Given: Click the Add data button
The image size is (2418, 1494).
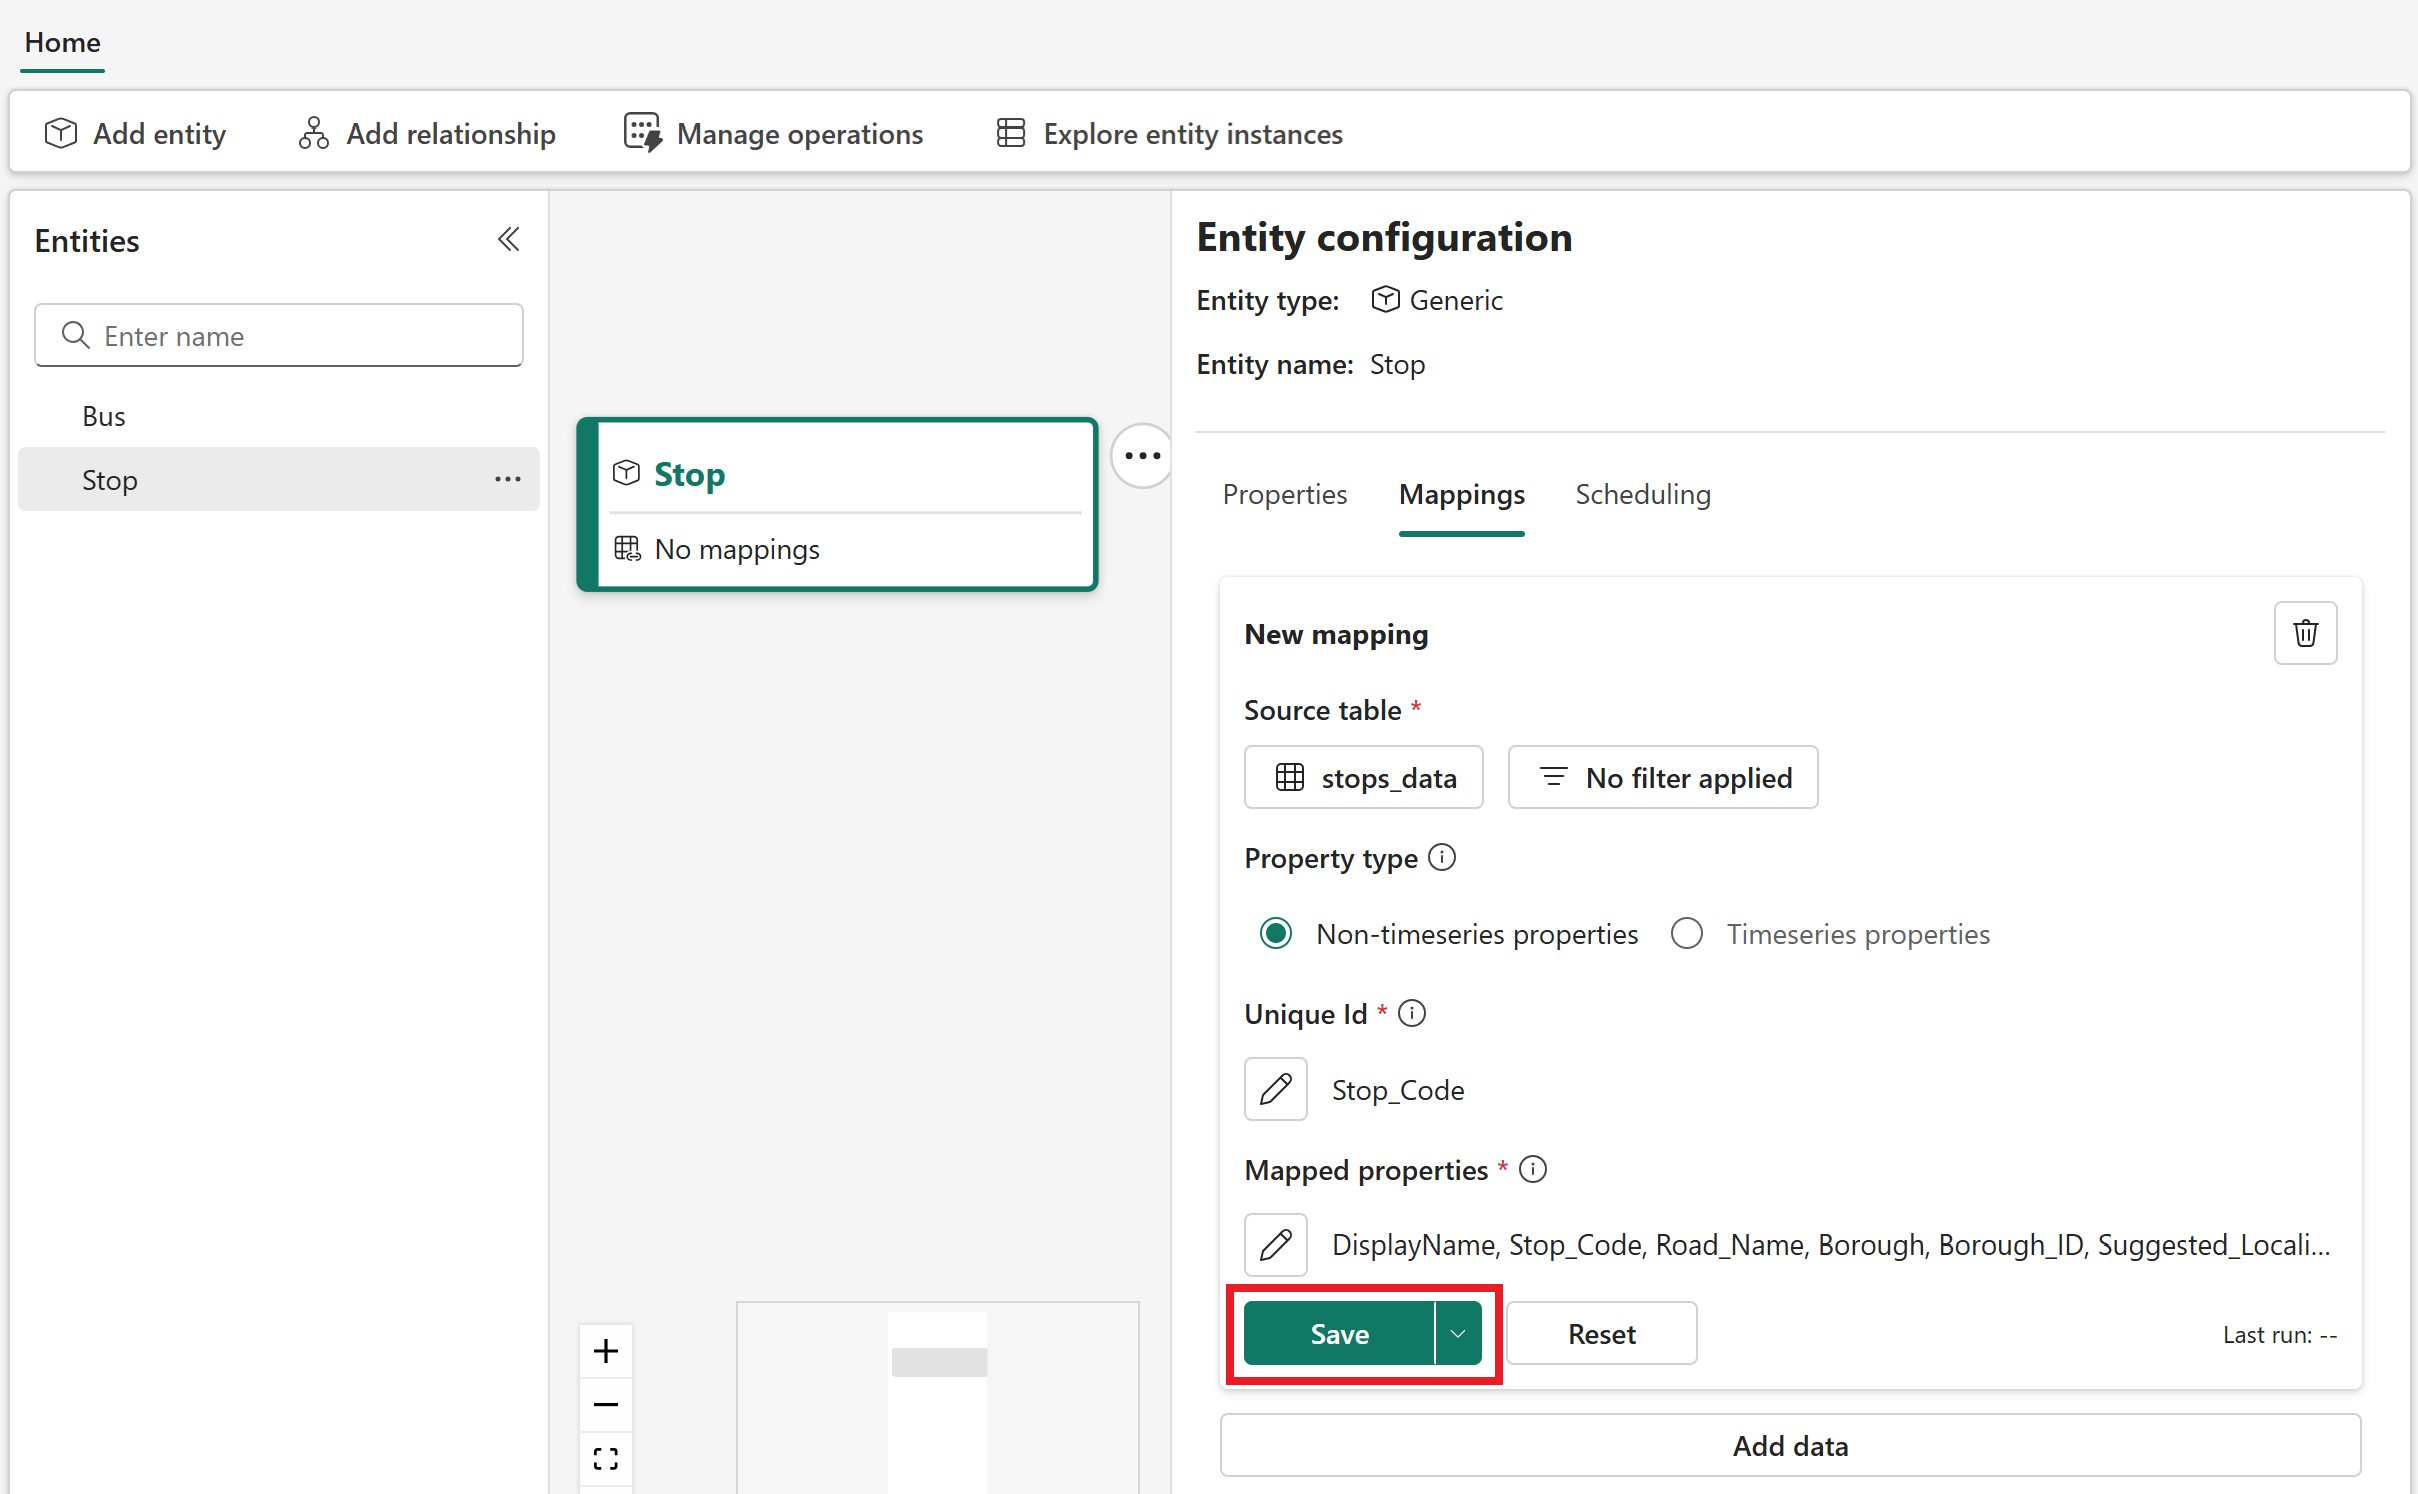Looking at the screenshot, I should pos(1790,1445).
